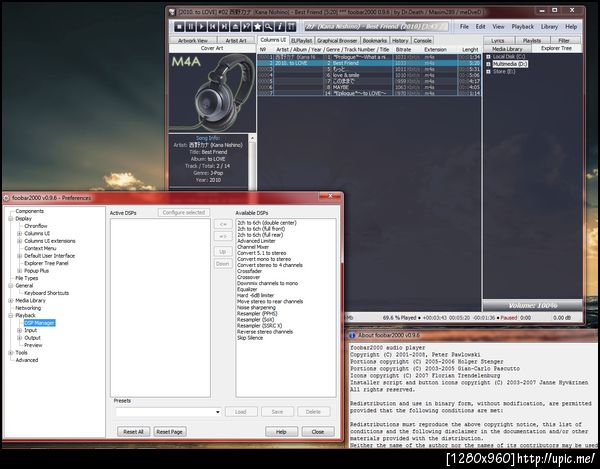
Task: Skip to previous track with toolbar icon
Action: (213, 26)
